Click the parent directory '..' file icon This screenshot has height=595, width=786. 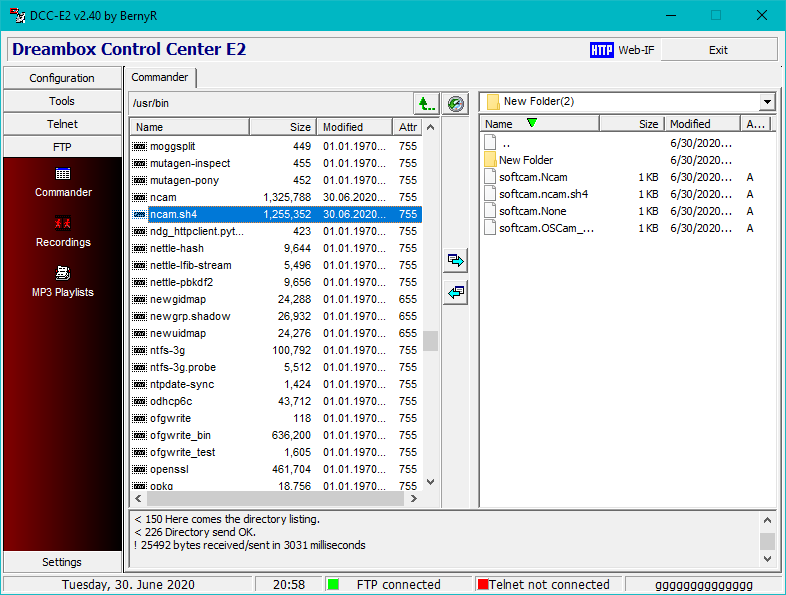(490, 143)
